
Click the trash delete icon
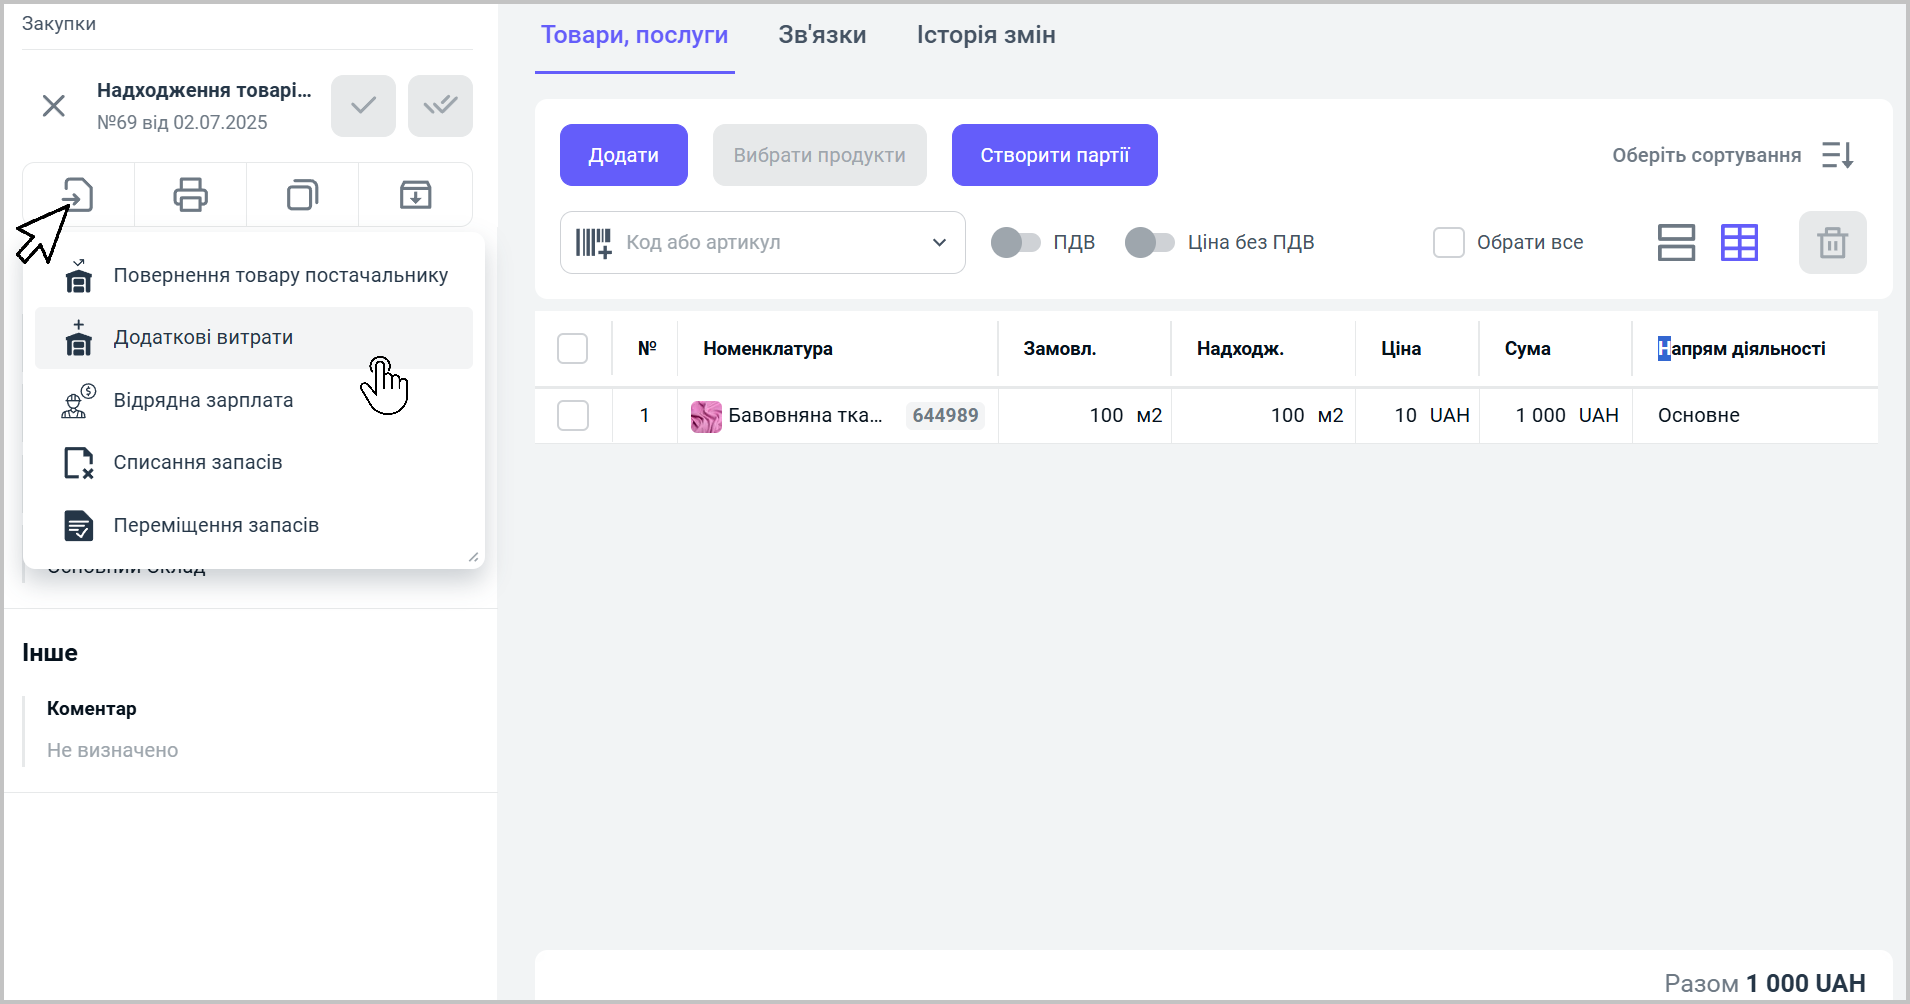click(1832, 243)
